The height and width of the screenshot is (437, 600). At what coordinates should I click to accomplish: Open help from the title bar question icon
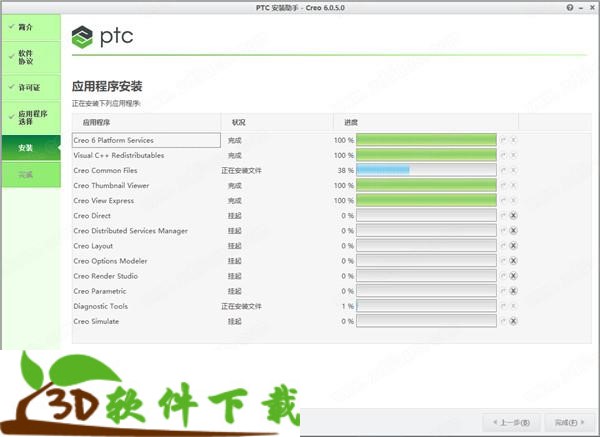pyautogui.click(x=570, y=7)
